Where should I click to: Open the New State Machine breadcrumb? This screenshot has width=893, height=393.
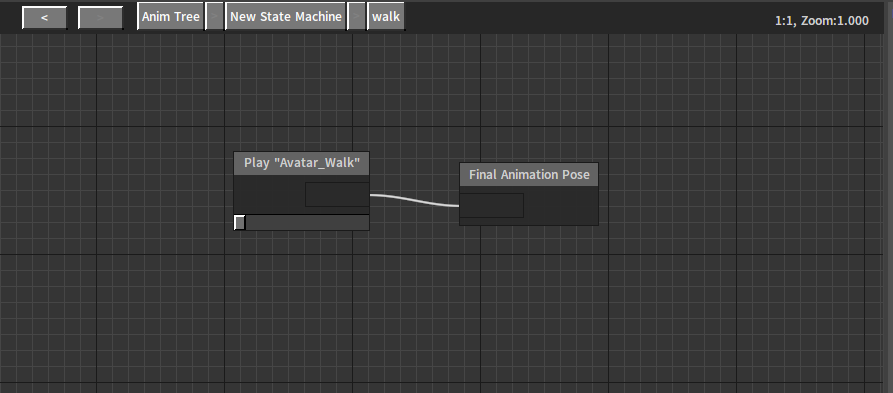286,17
